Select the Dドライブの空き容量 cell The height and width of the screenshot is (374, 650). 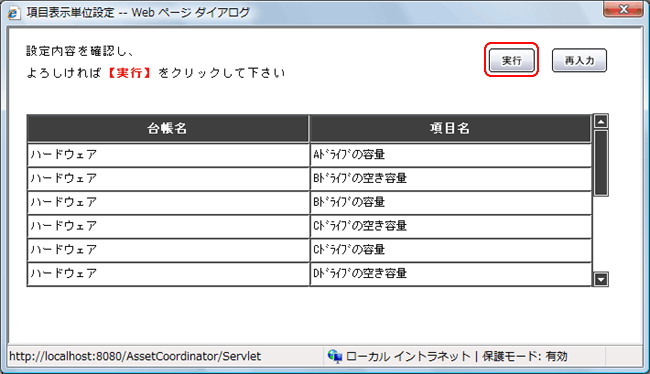tap(450, 274)
